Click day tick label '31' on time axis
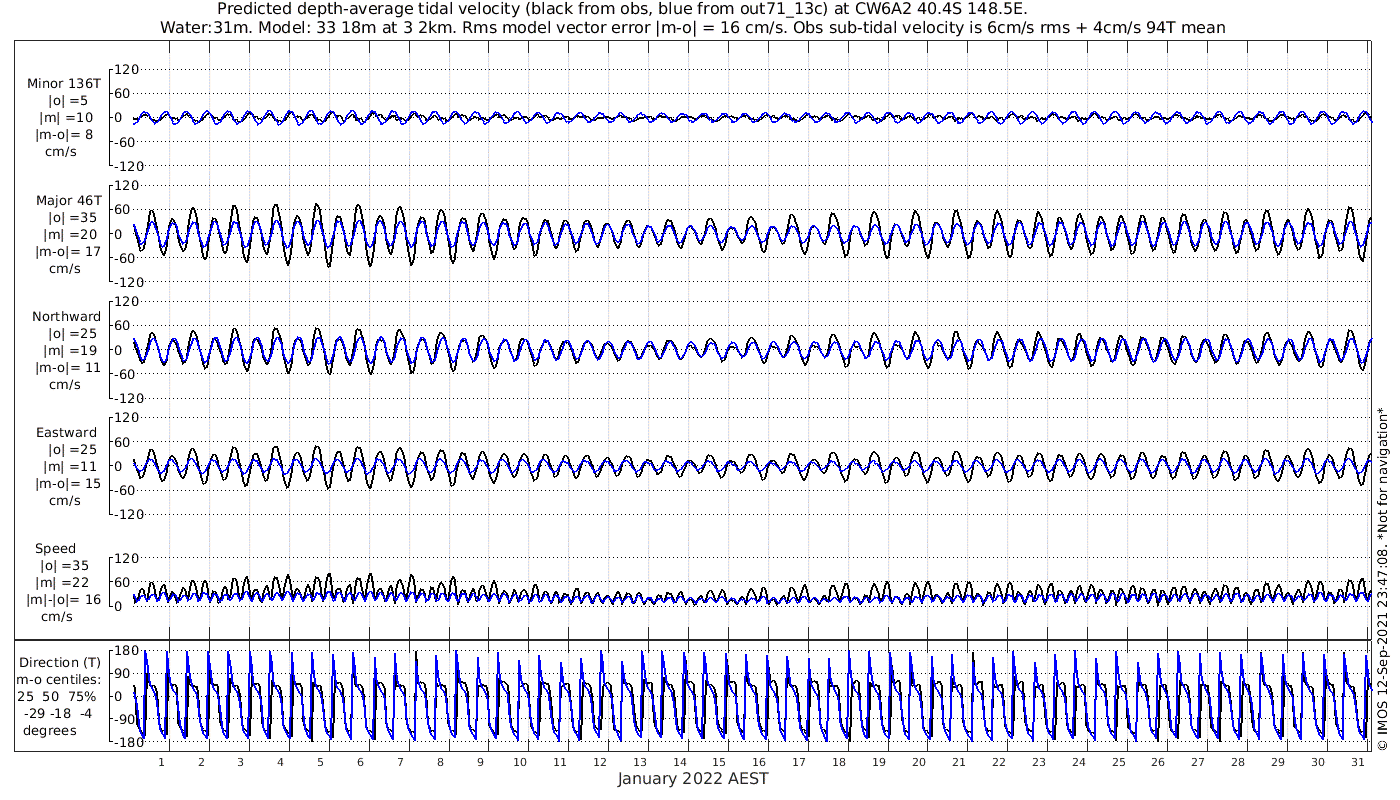Viewport: 1400px width, 800px height. pos(1357,762)
